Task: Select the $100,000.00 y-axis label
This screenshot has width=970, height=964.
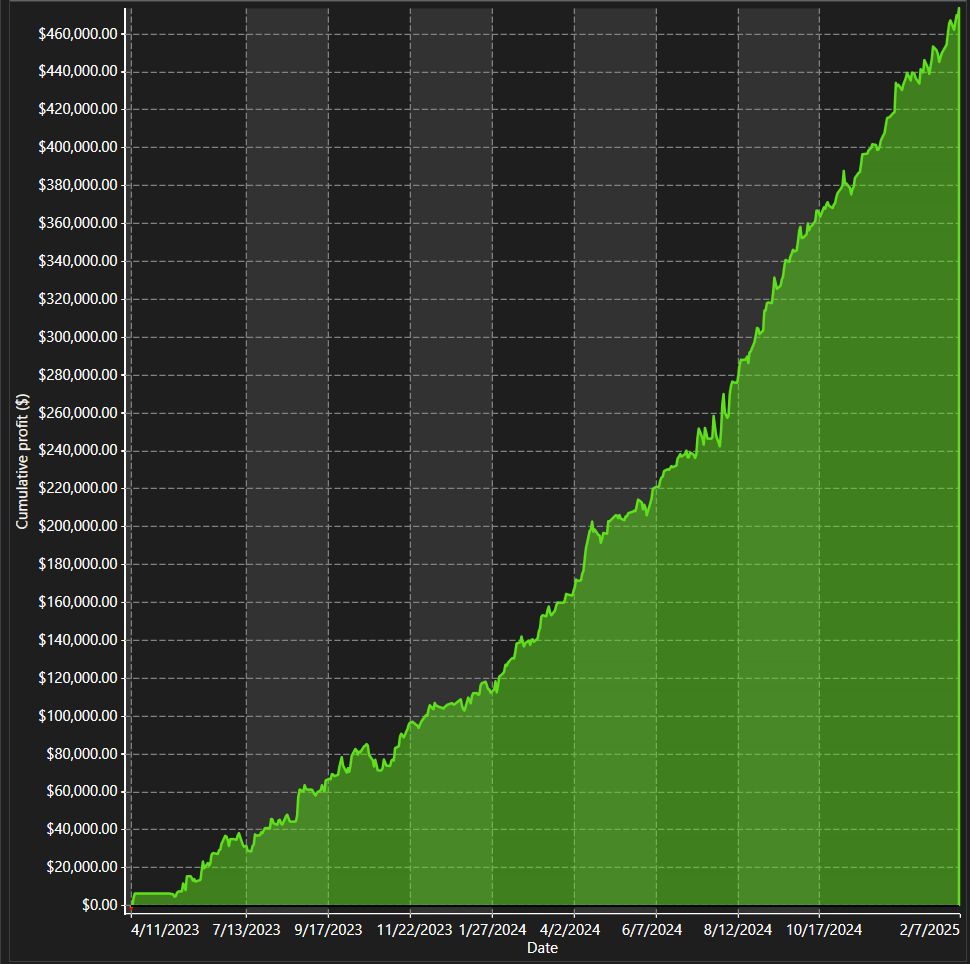Action: (78, 716)
